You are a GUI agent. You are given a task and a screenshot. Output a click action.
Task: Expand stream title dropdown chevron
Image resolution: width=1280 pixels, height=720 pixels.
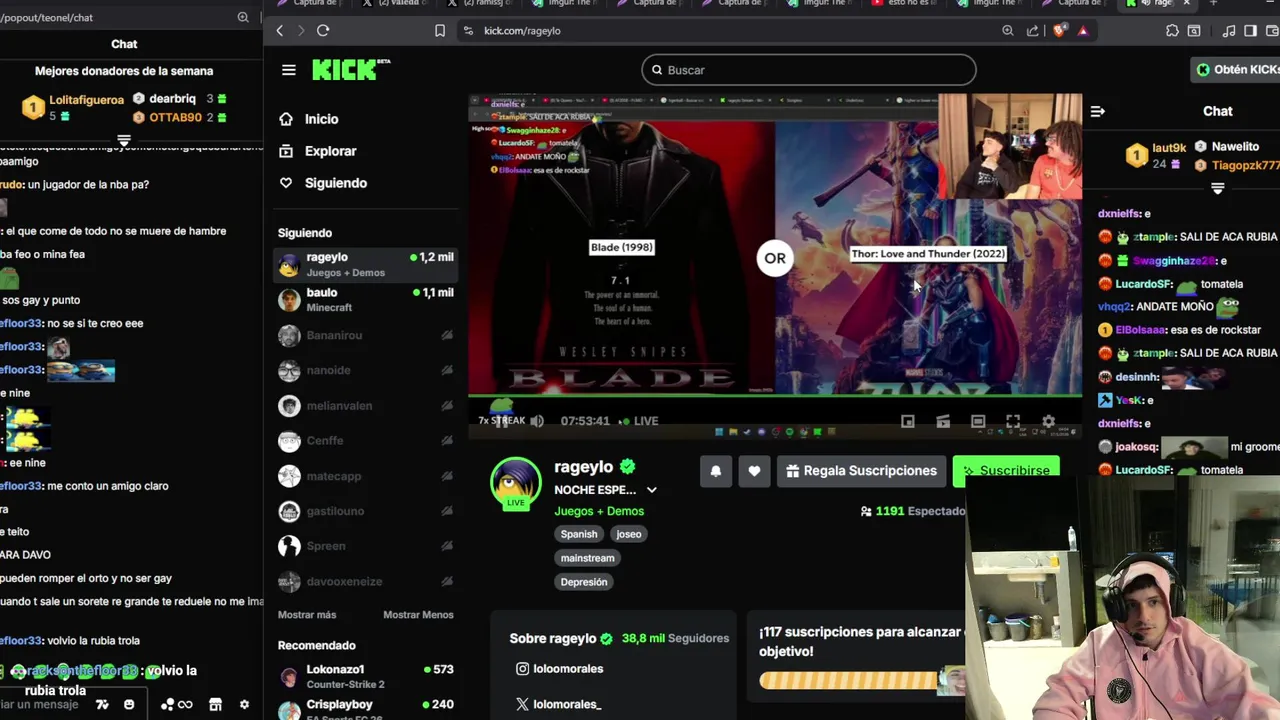point(652,490)
